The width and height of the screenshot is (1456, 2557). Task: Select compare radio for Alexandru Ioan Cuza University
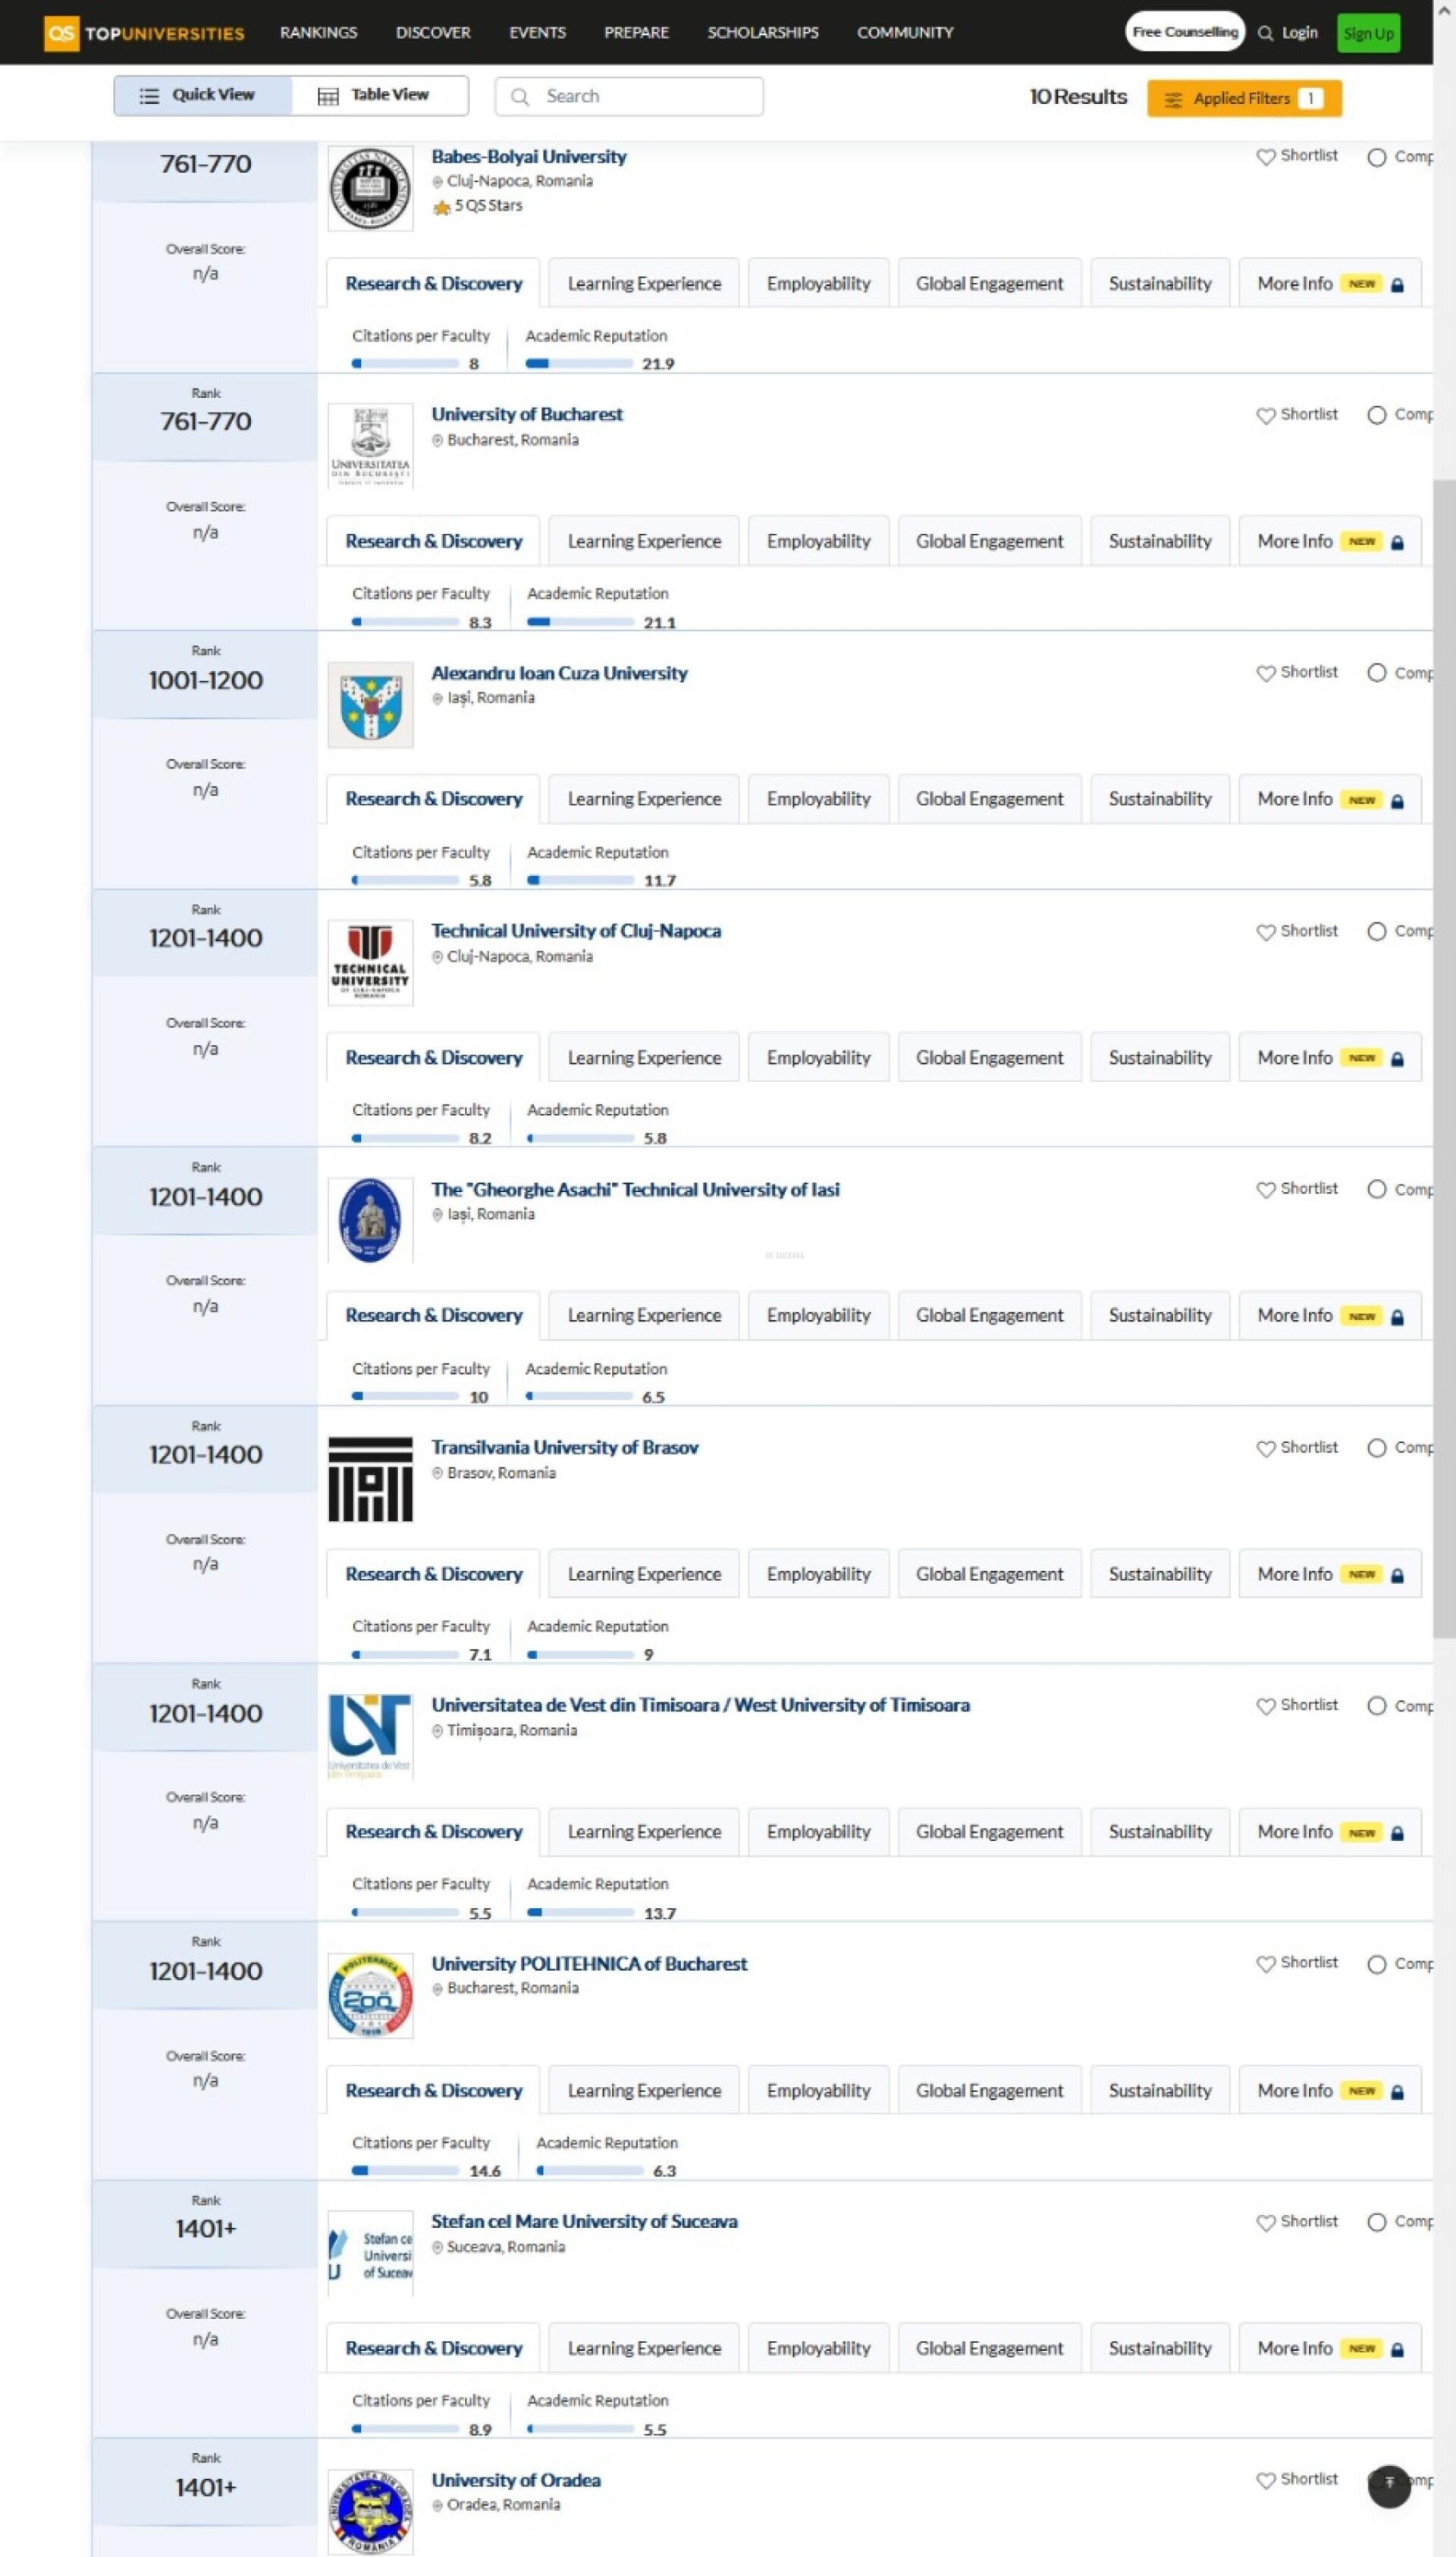pyautogui.click(x=1376, y=673)
